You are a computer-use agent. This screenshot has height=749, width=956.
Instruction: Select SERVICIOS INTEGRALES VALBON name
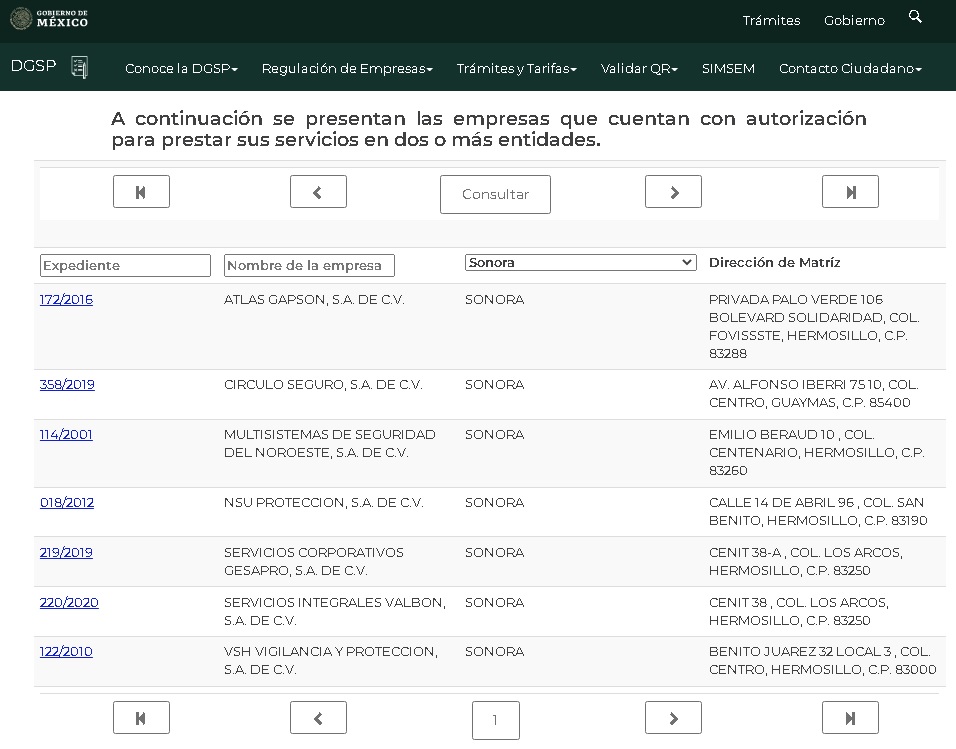[x=335, y=611]
